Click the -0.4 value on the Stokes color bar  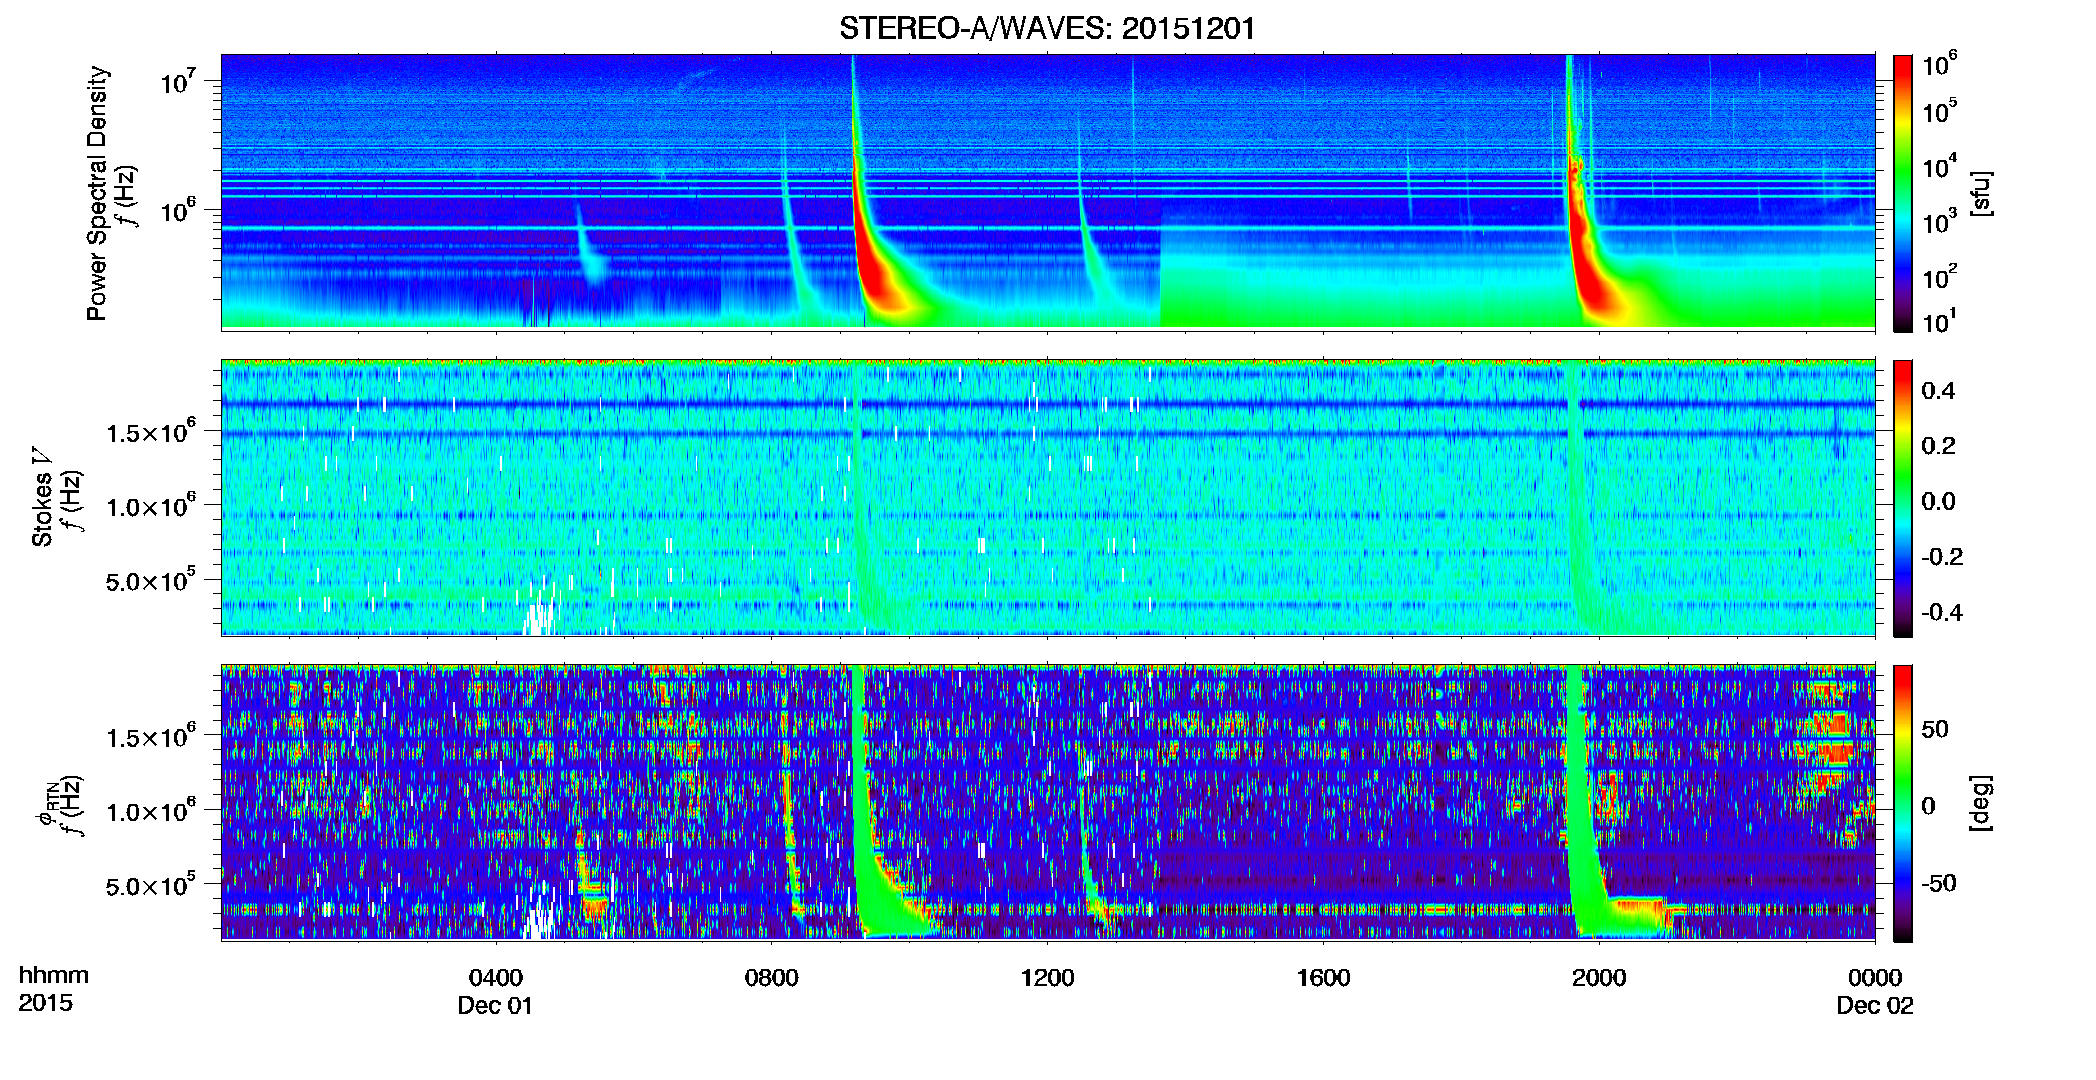(1942, 612)
